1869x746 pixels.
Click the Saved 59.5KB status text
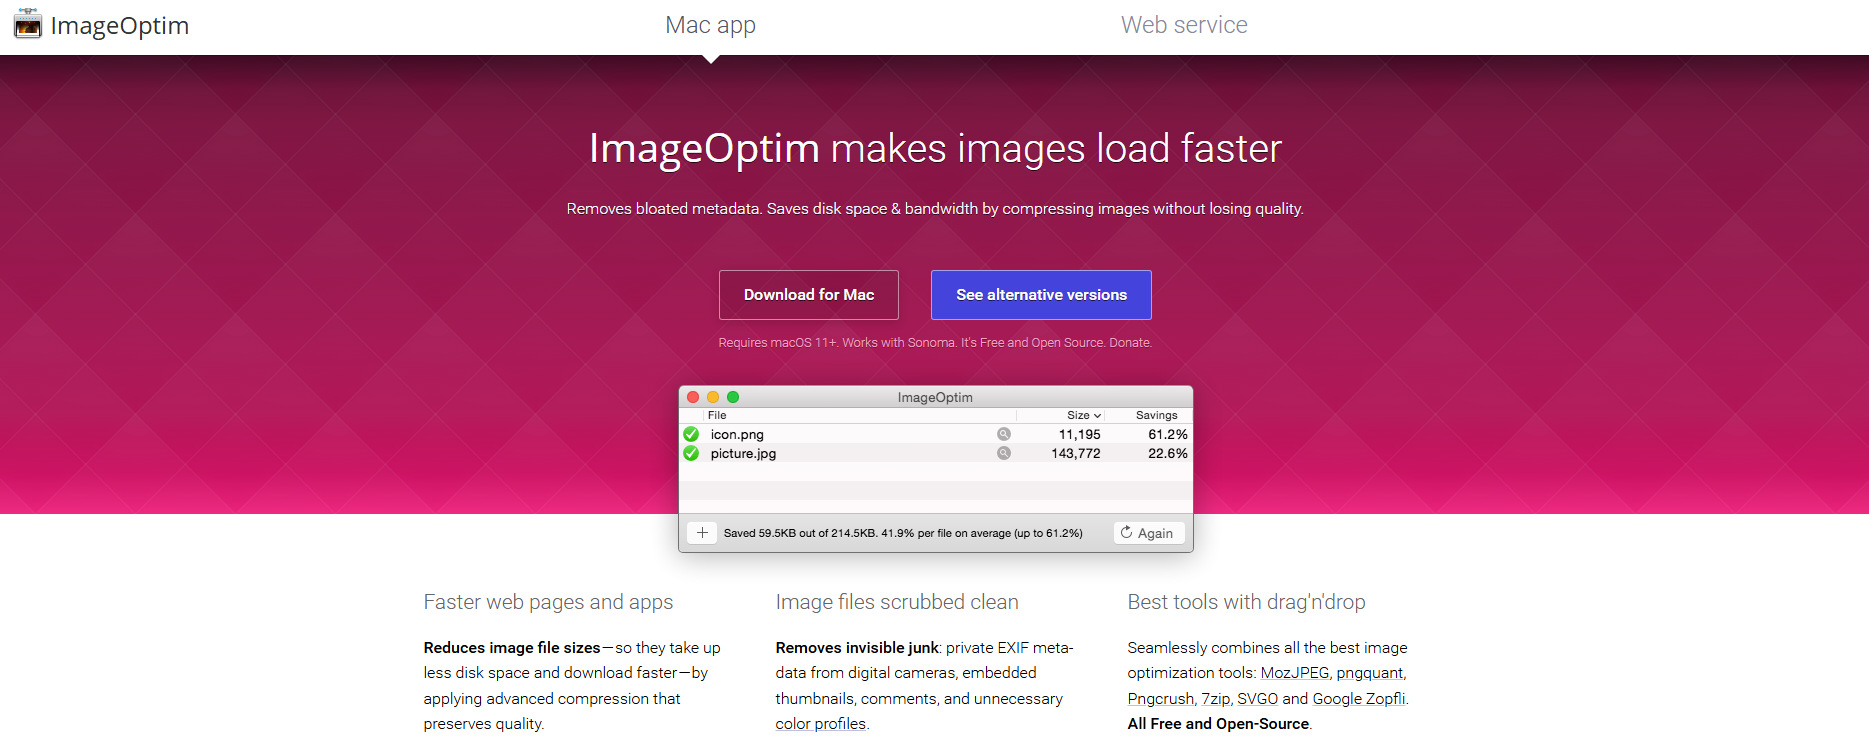coord(903,533)
